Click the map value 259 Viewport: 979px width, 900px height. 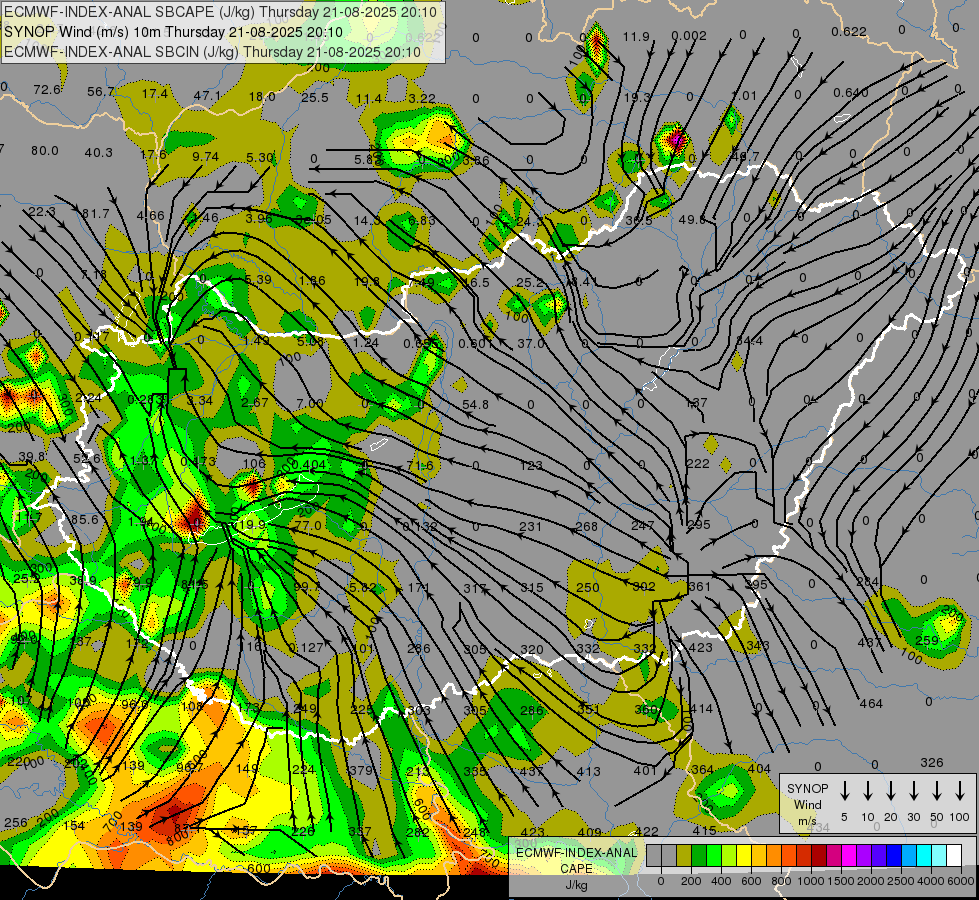tap(927, 640)
